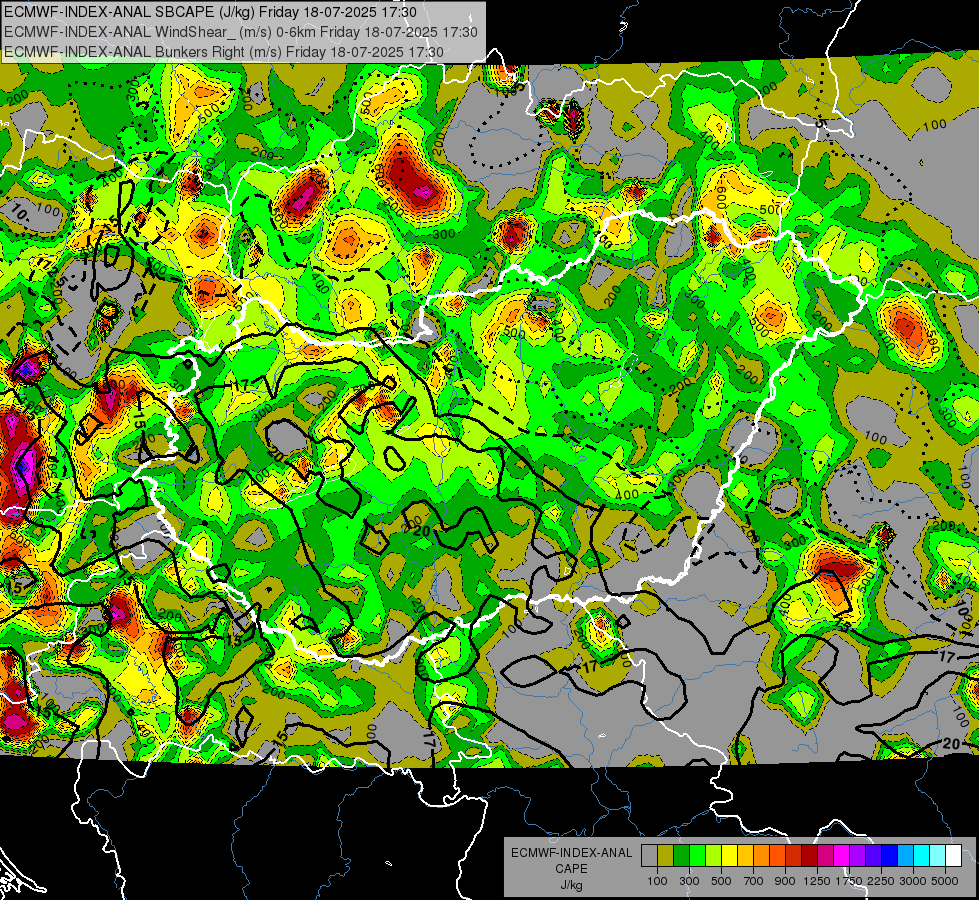The image size is (979, 900).
Task: Click the white legend swatch
Action: pyautogui.click(x=954, y=855)
